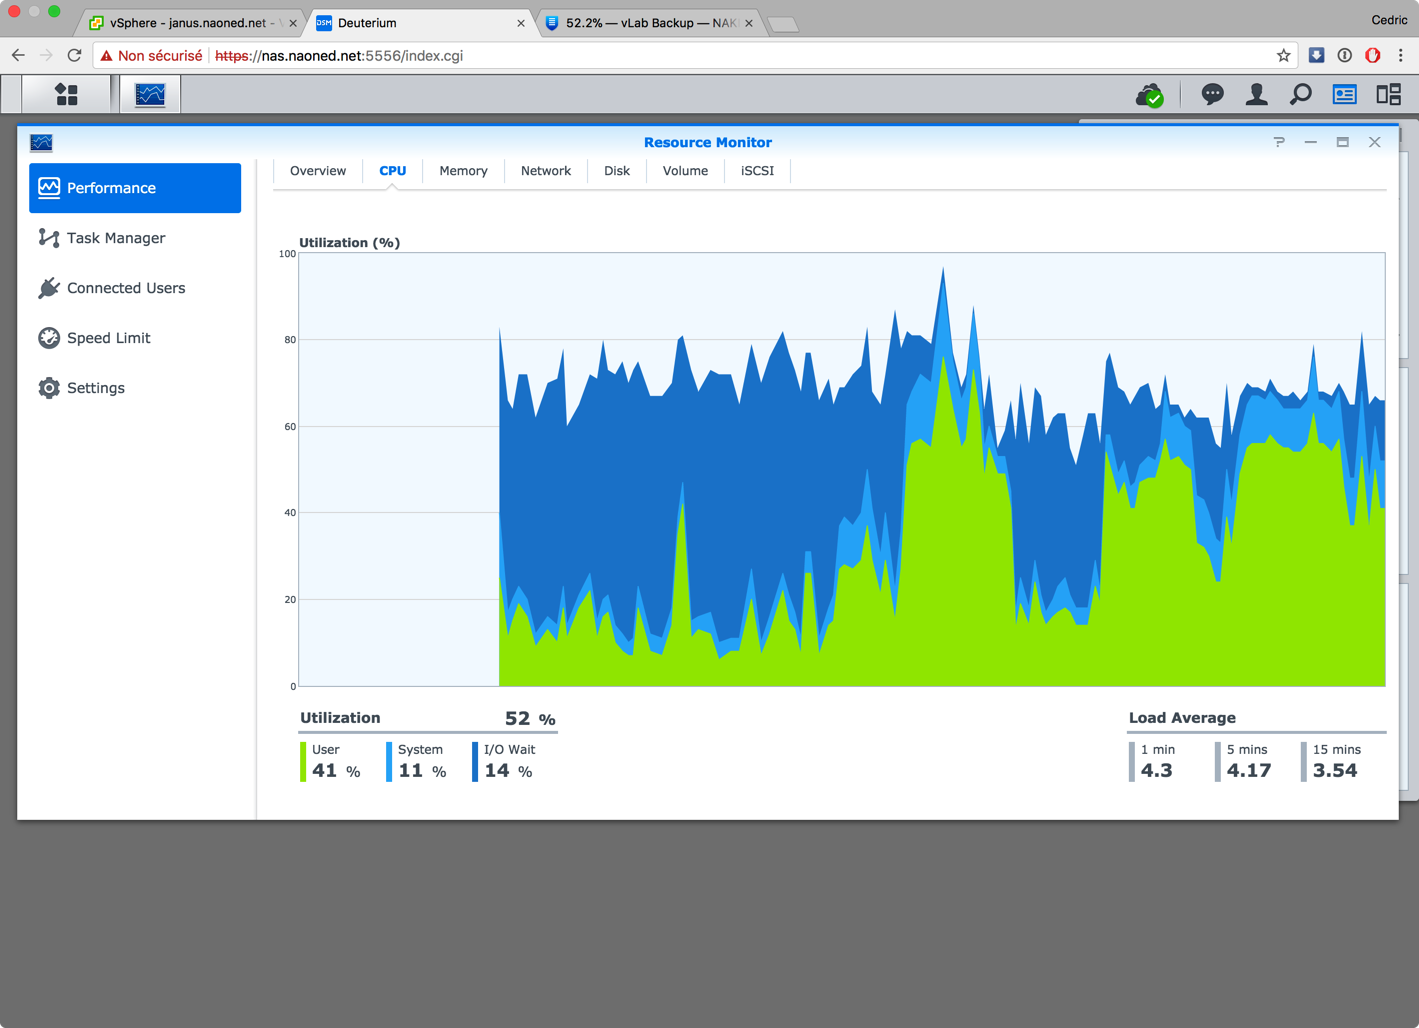Open the cloud sync status icon
This screenshot has height=1028, width=1419.
[1150, 95]
